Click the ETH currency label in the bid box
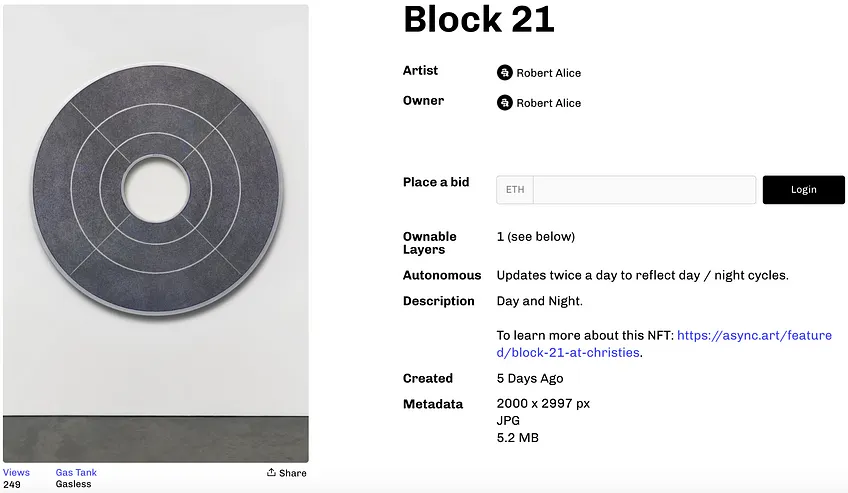The width and height of the screenshot is (848, 493). [515, 190]
